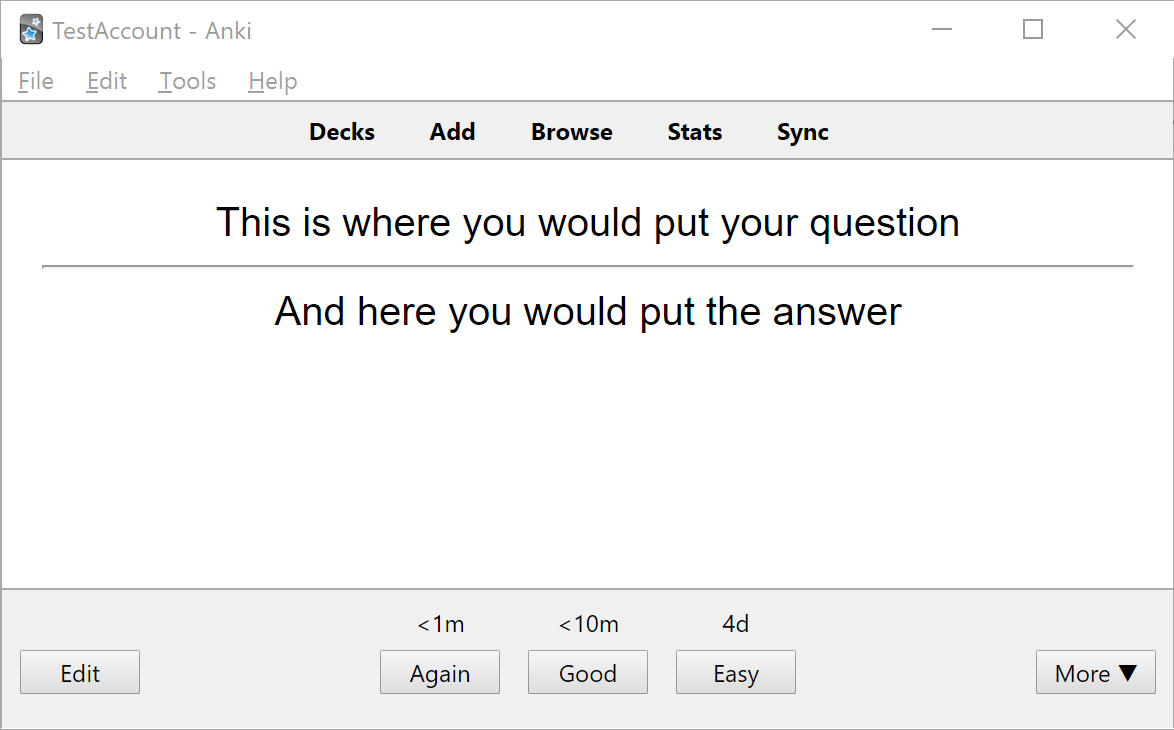Image resolution: width=1174 pixels, height=730 pixels.
Task: Click the answer text on the card
Action: coord(587,311)
